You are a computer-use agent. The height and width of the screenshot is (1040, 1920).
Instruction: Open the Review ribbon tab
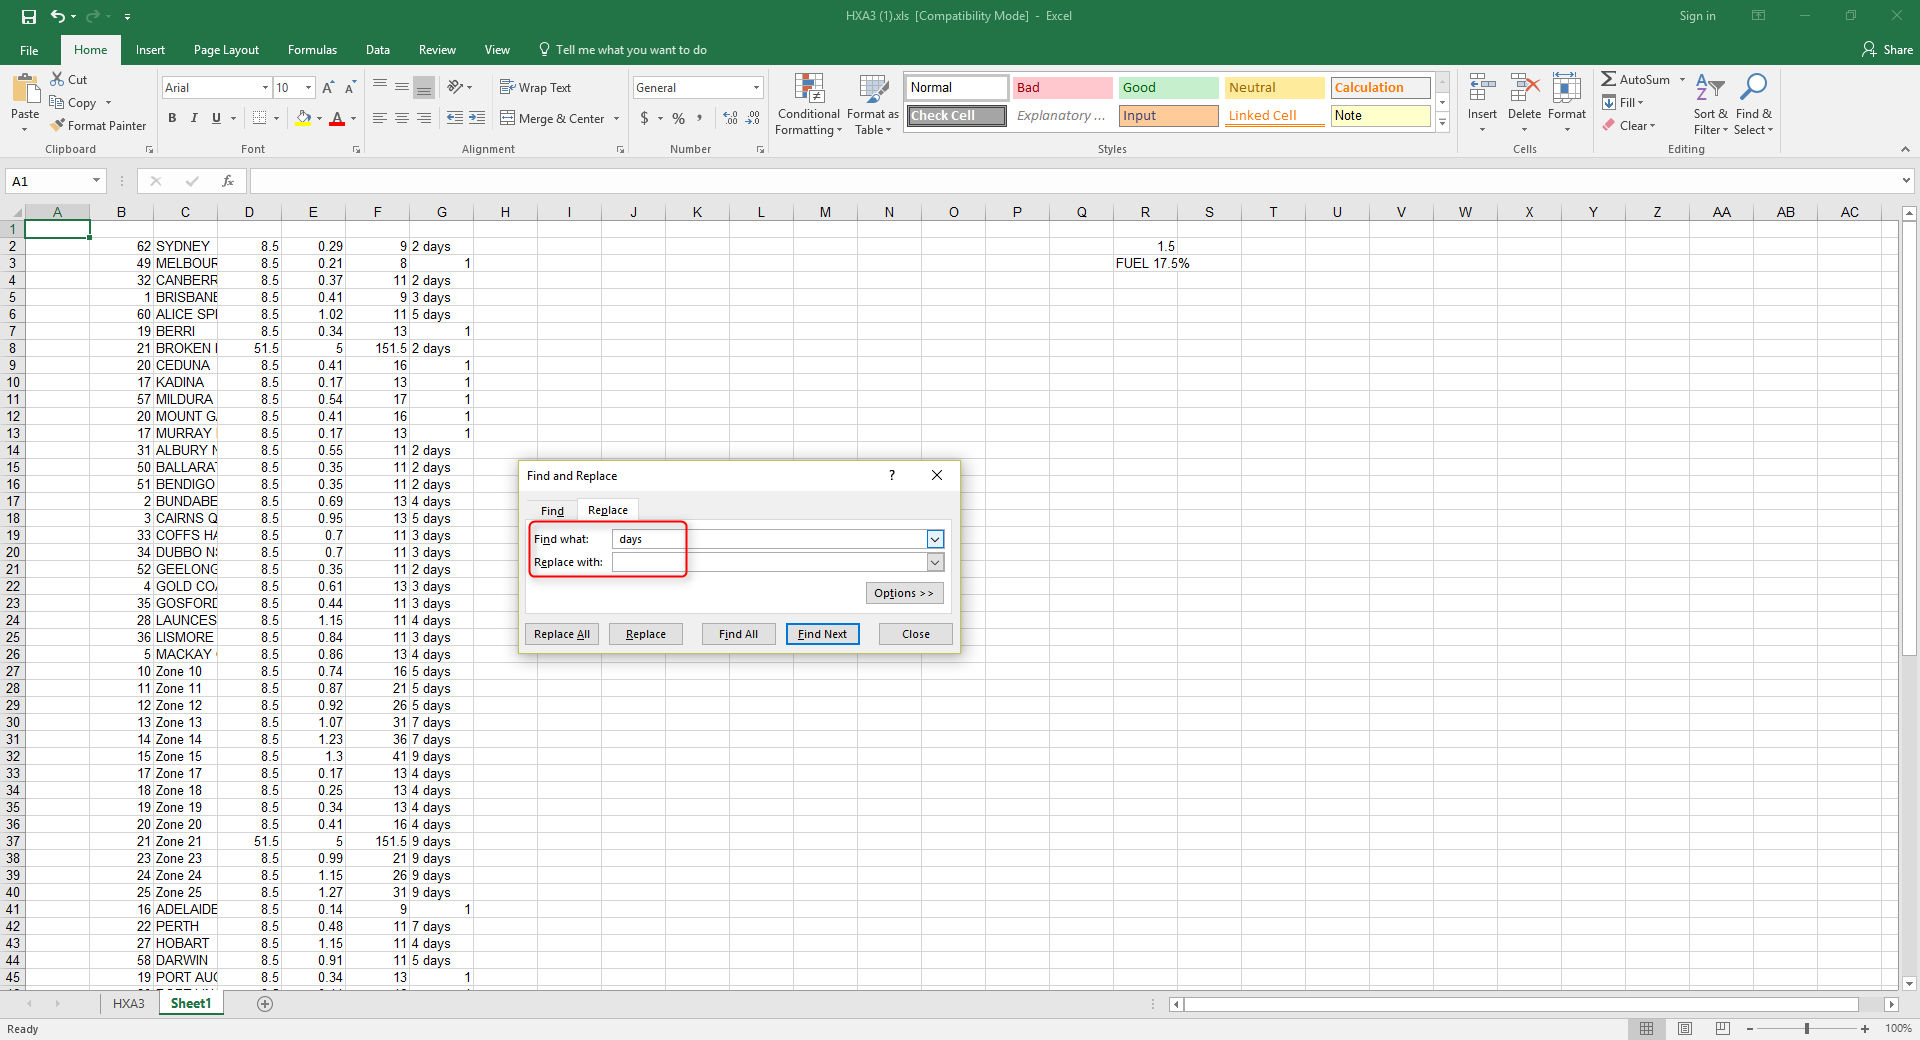[x=437, y=50]
